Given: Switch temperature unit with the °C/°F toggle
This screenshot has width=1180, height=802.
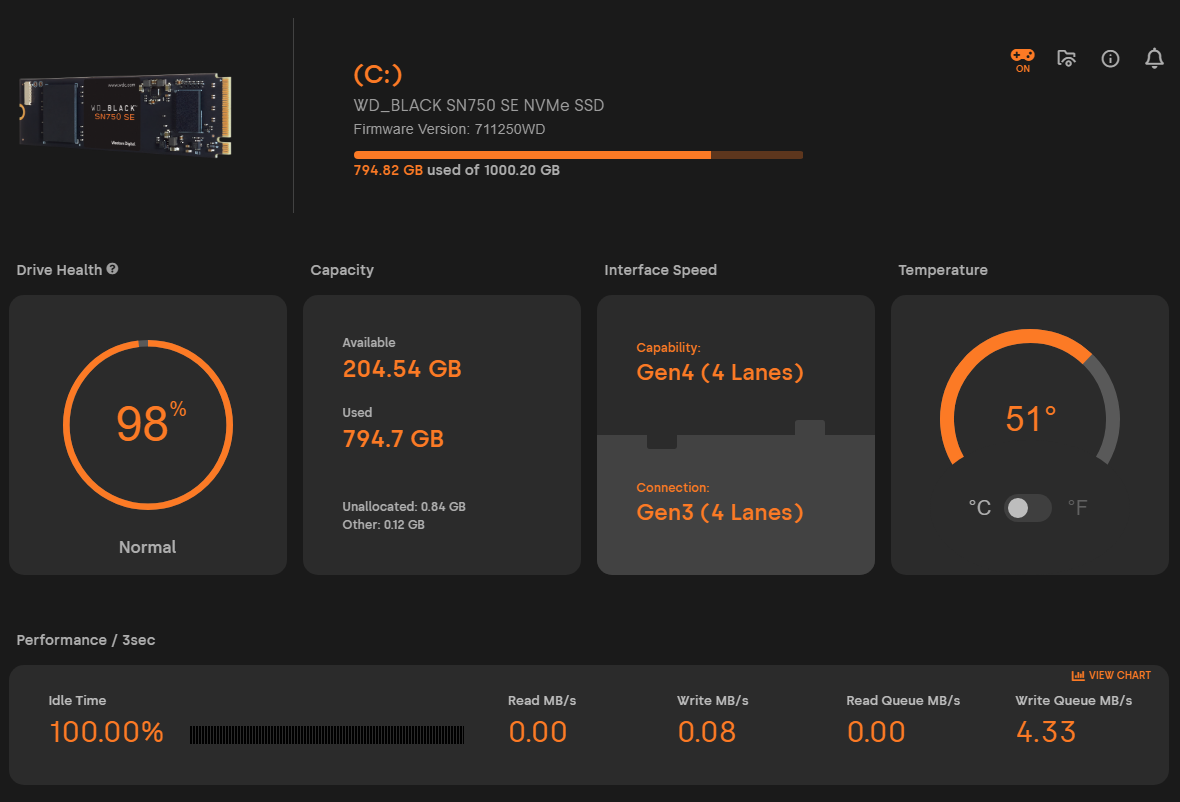Looking at the screenshot, I should pos(1028,508).
